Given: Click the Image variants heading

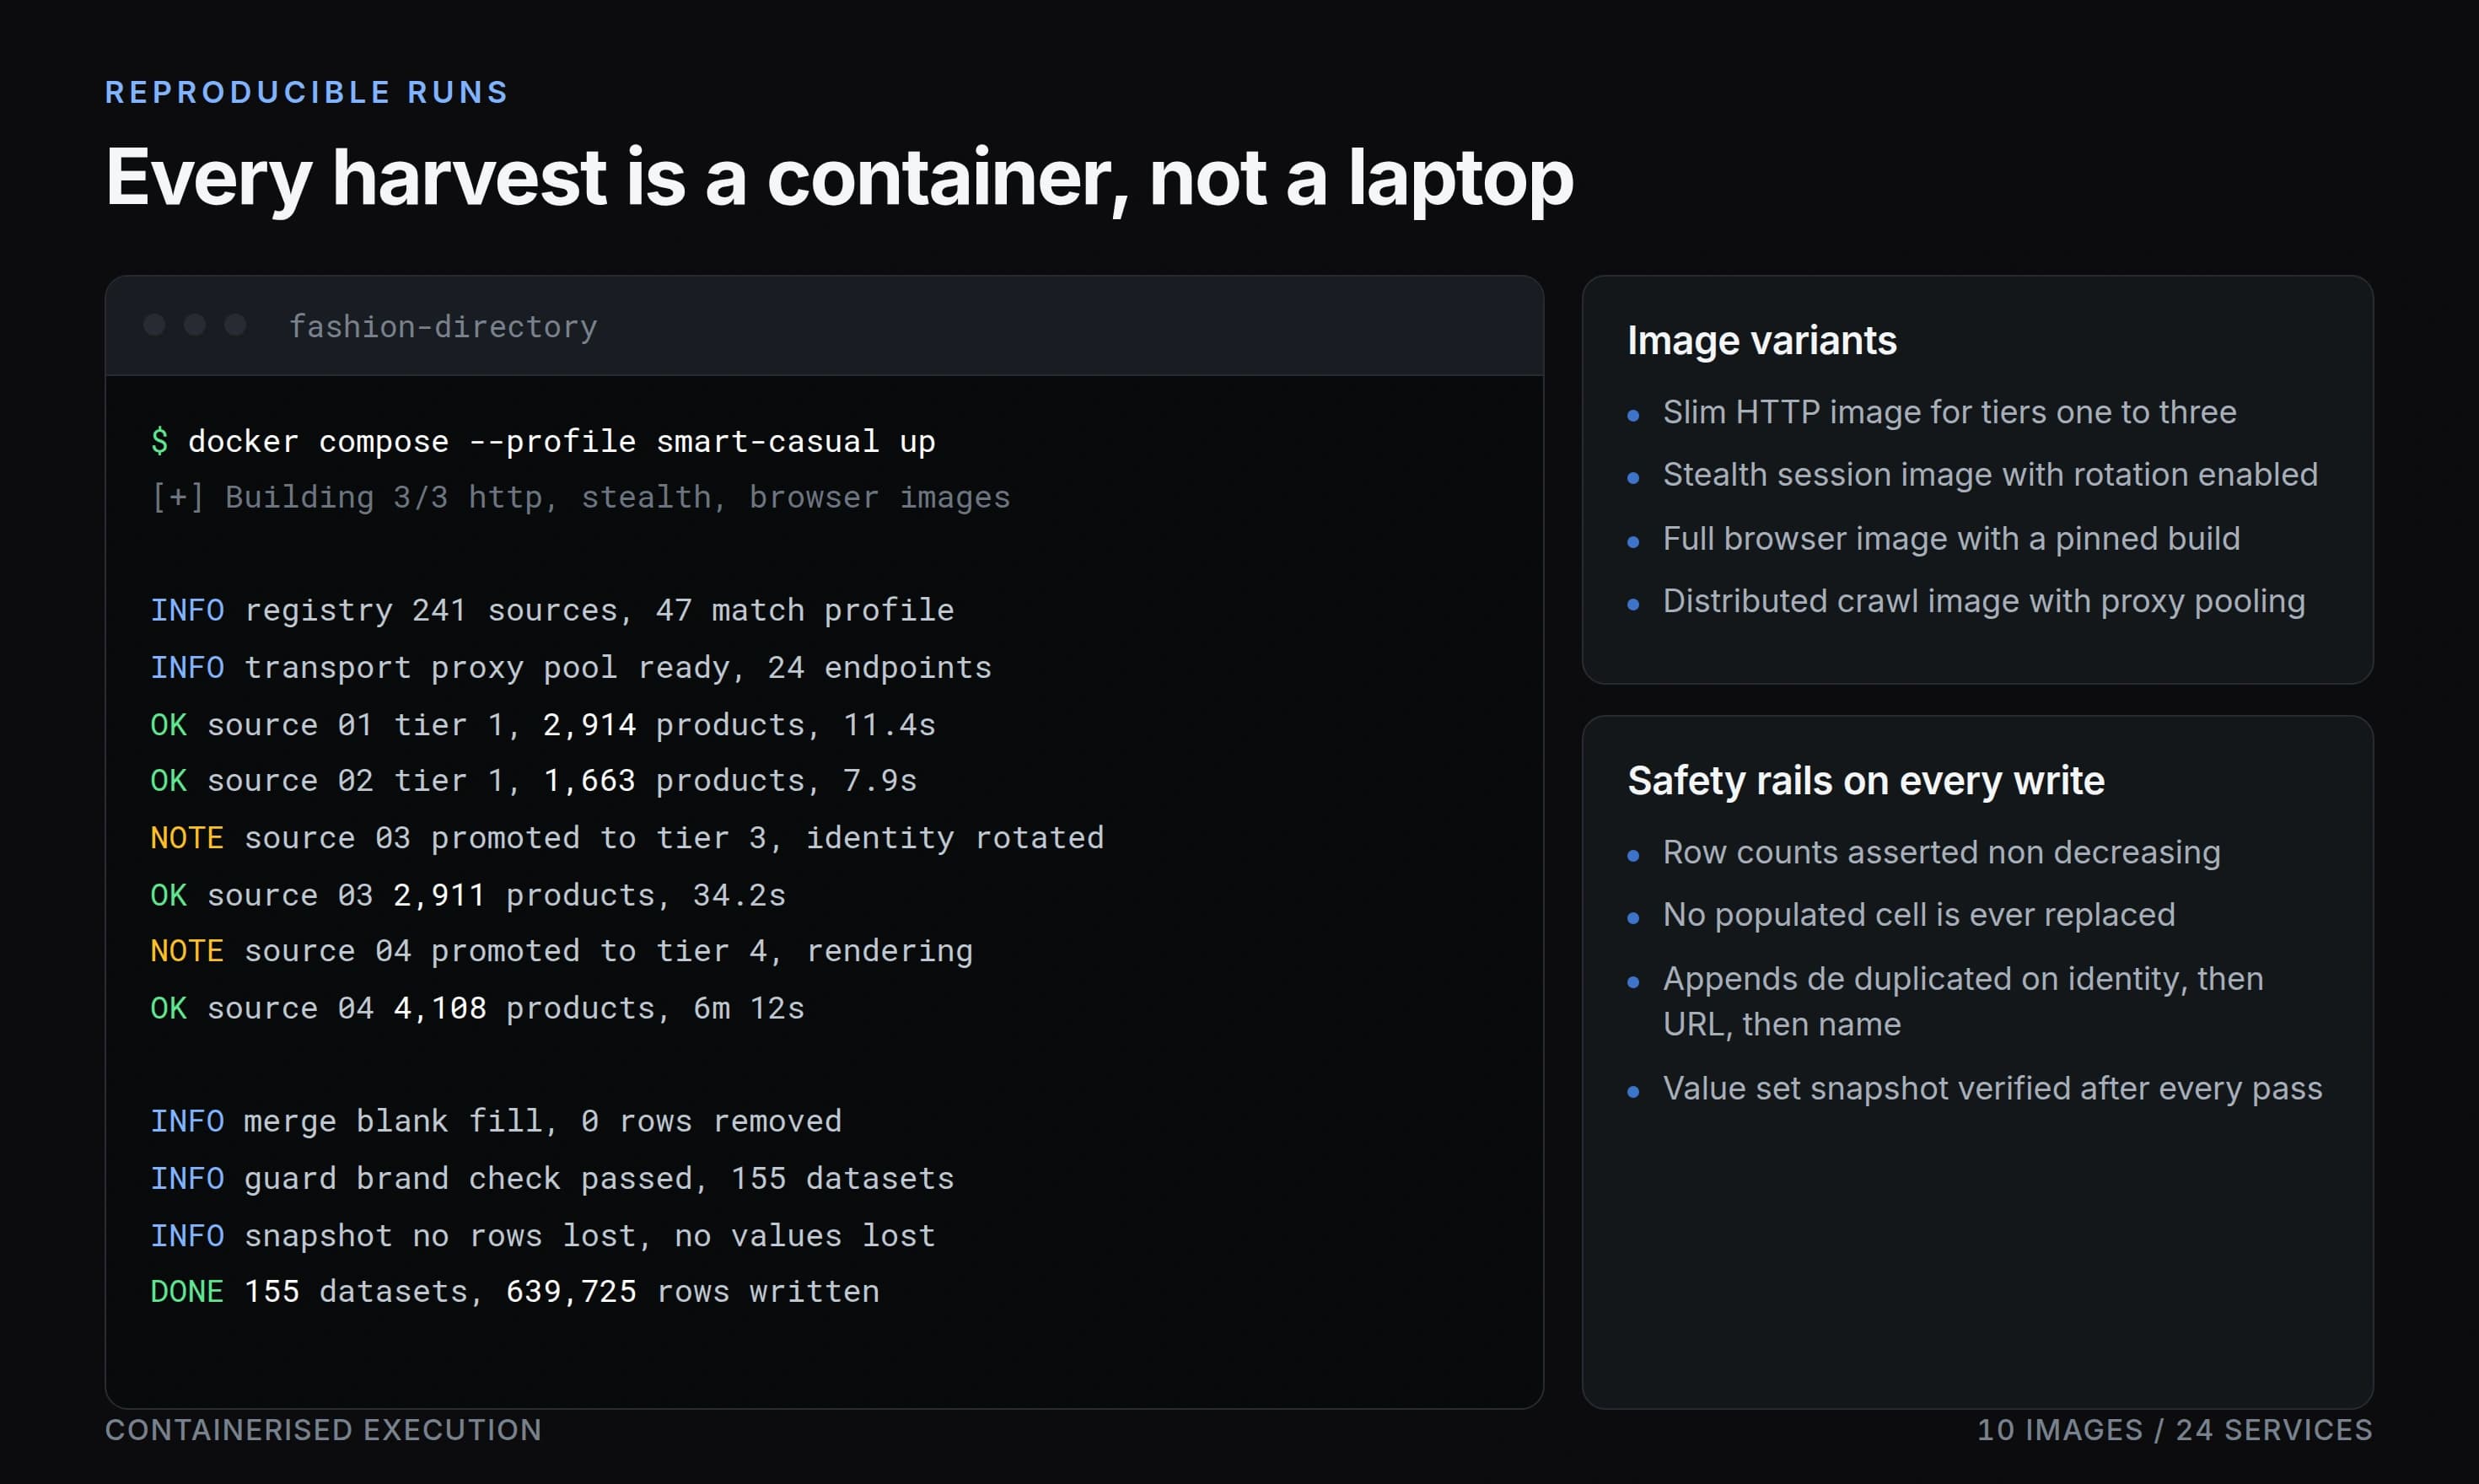Looking at the screenshot, I should 1761,341.
